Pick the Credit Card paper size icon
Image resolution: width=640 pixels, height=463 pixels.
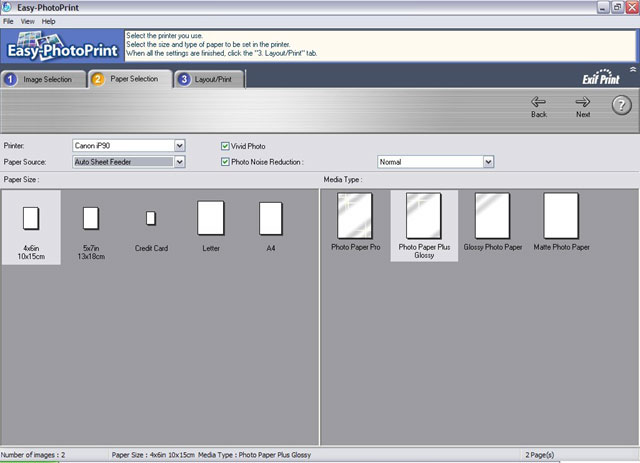point(151,217)
